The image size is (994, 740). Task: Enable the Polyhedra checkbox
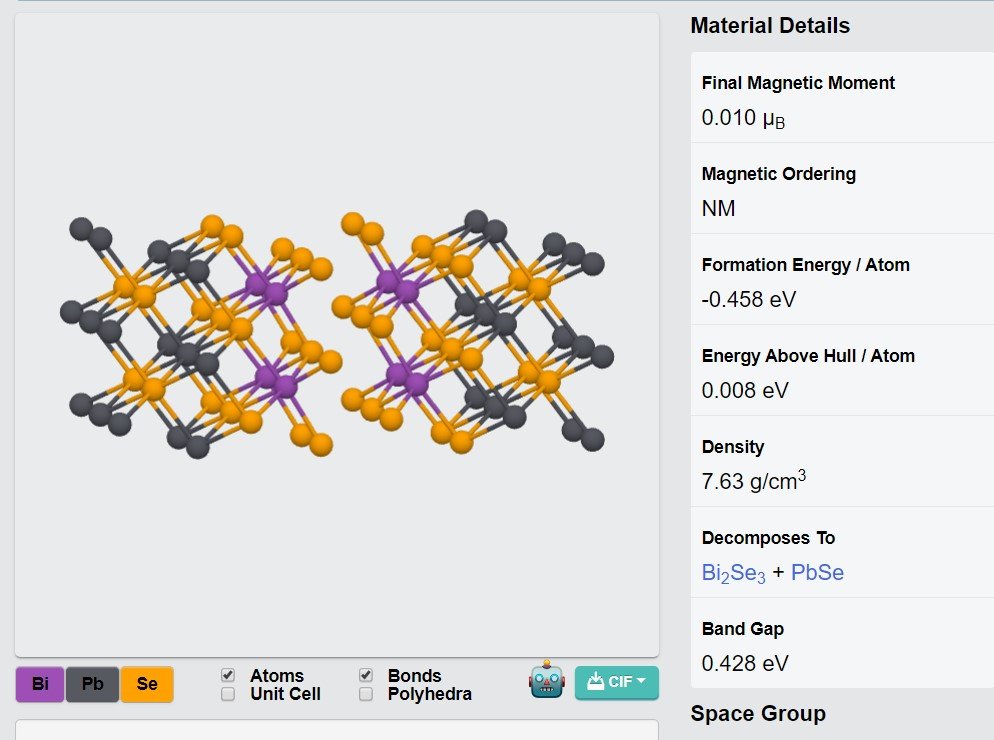coord(366,694)
